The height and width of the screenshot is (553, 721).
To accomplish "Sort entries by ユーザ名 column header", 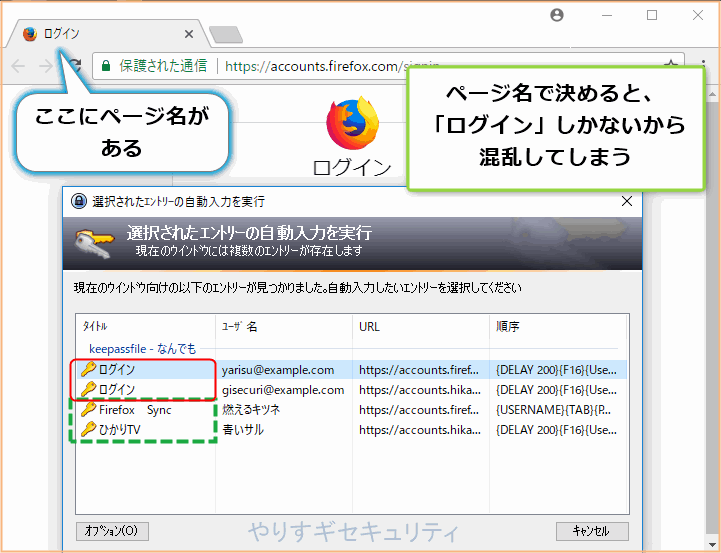I will [284, 326].
